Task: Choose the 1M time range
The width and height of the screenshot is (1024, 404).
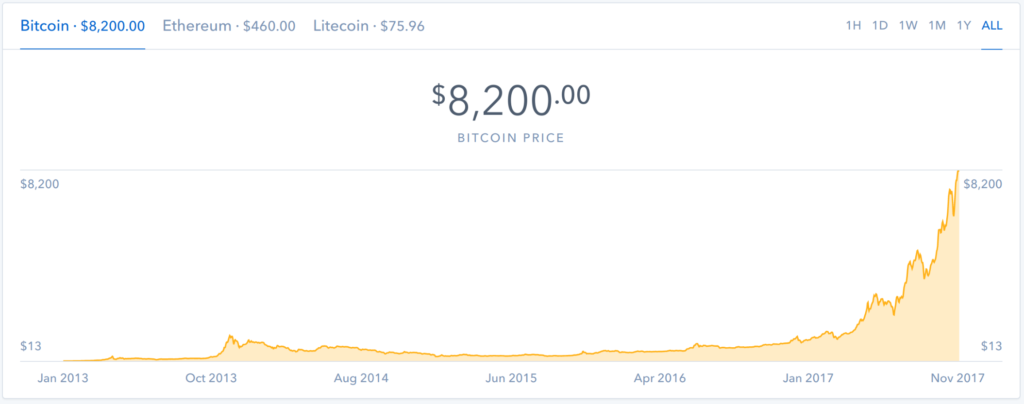Action: coord(937,26)
